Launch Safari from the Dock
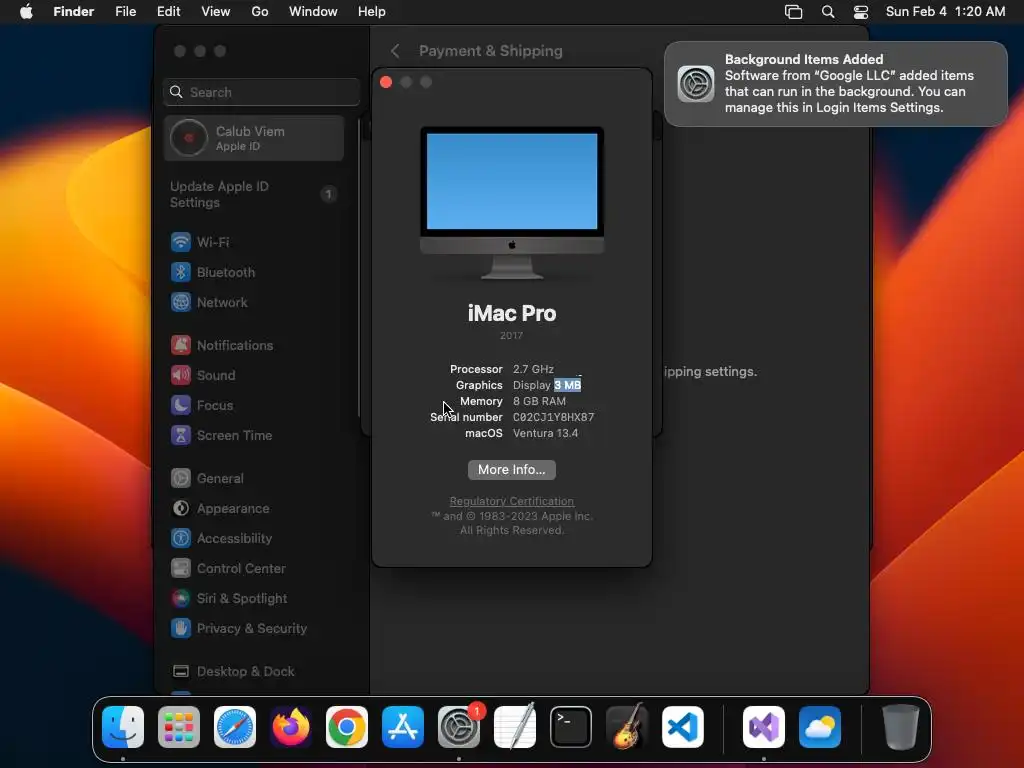Screen dimensions: 1024x768 pyautogui.click(x=235, y=727)
